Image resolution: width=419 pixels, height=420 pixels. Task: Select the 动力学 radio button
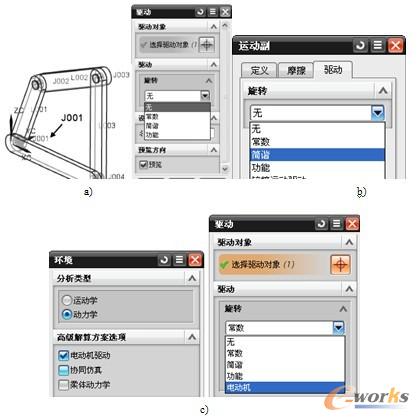pos(67,314)
